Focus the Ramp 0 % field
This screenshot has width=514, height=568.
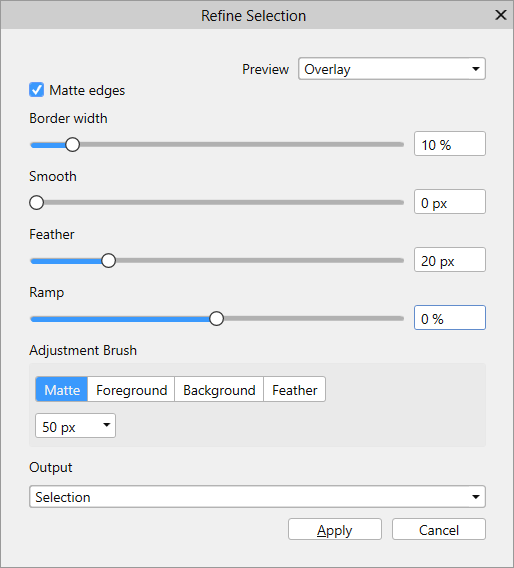pyautogui.click(x=450, y=318)
